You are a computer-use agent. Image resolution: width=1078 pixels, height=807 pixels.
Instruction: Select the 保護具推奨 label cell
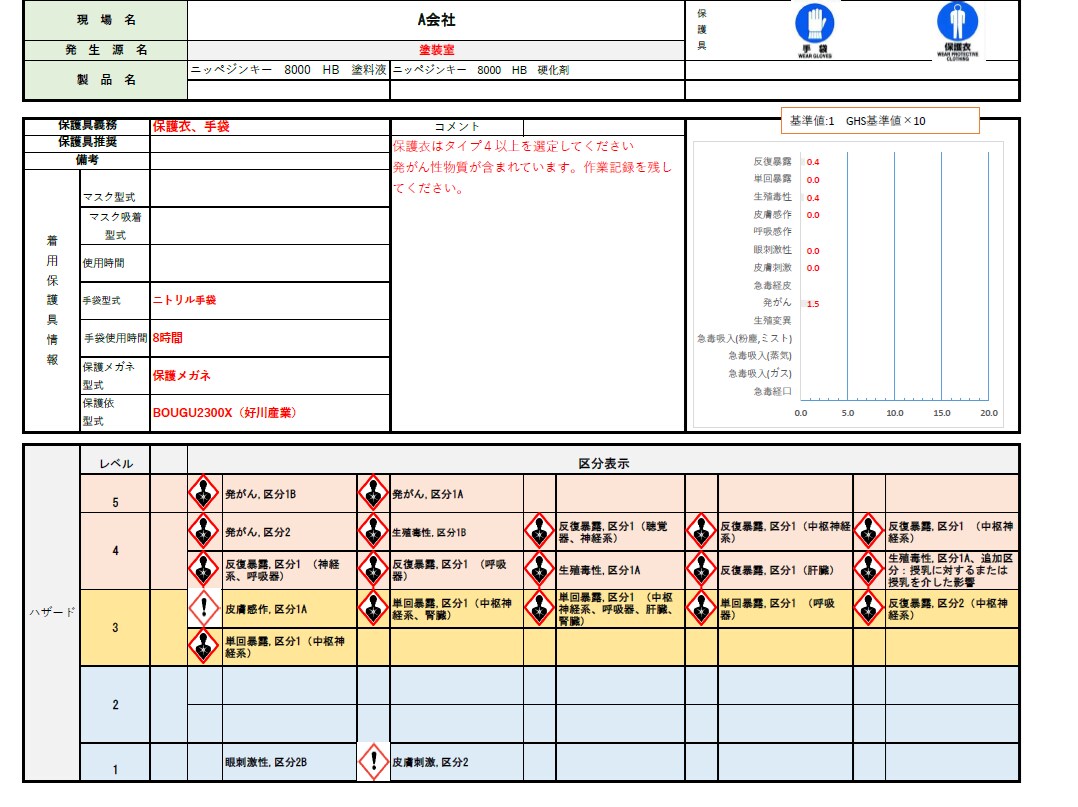point(87,142)
